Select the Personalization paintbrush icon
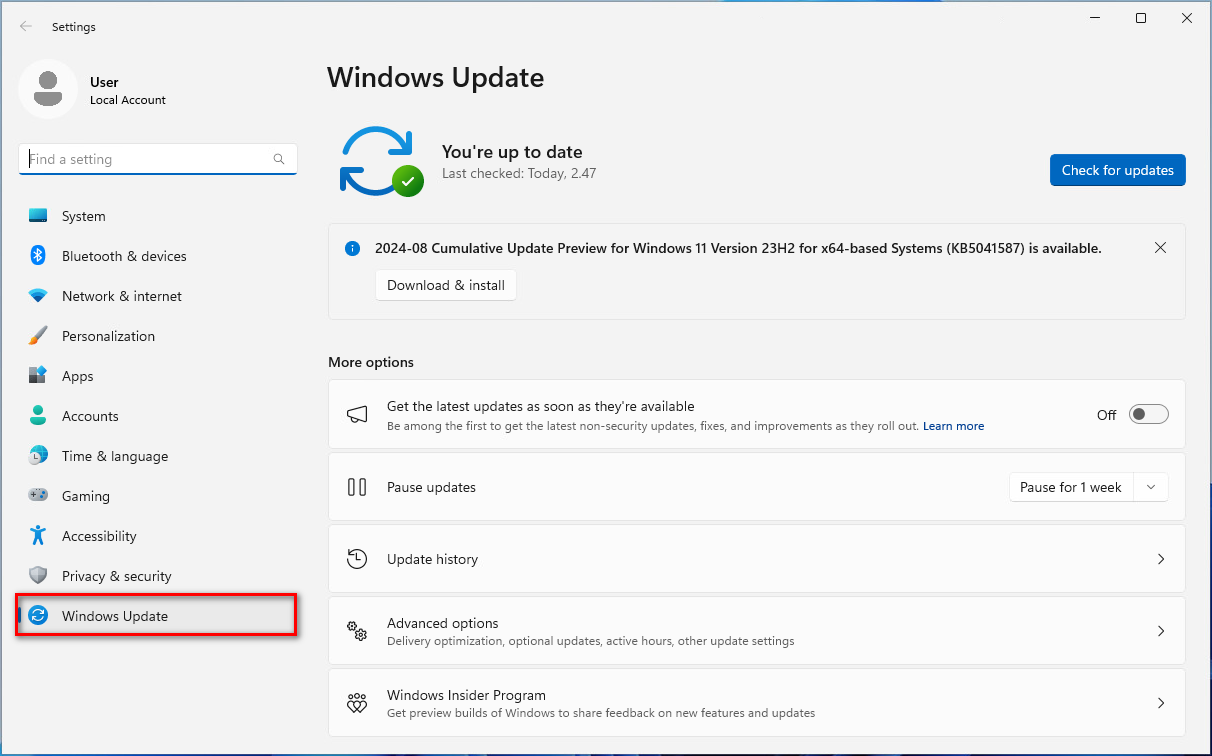1212x756 pixels. point(40,336)
